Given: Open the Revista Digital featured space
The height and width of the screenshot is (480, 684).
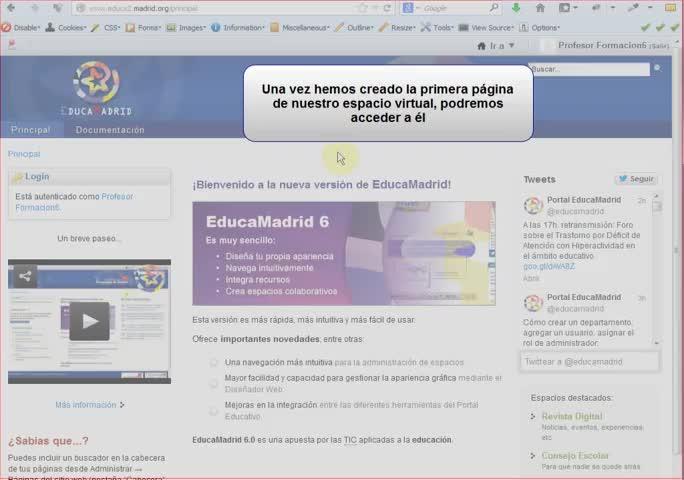Looking at the screenshot, I should click(x=572, y=416).
